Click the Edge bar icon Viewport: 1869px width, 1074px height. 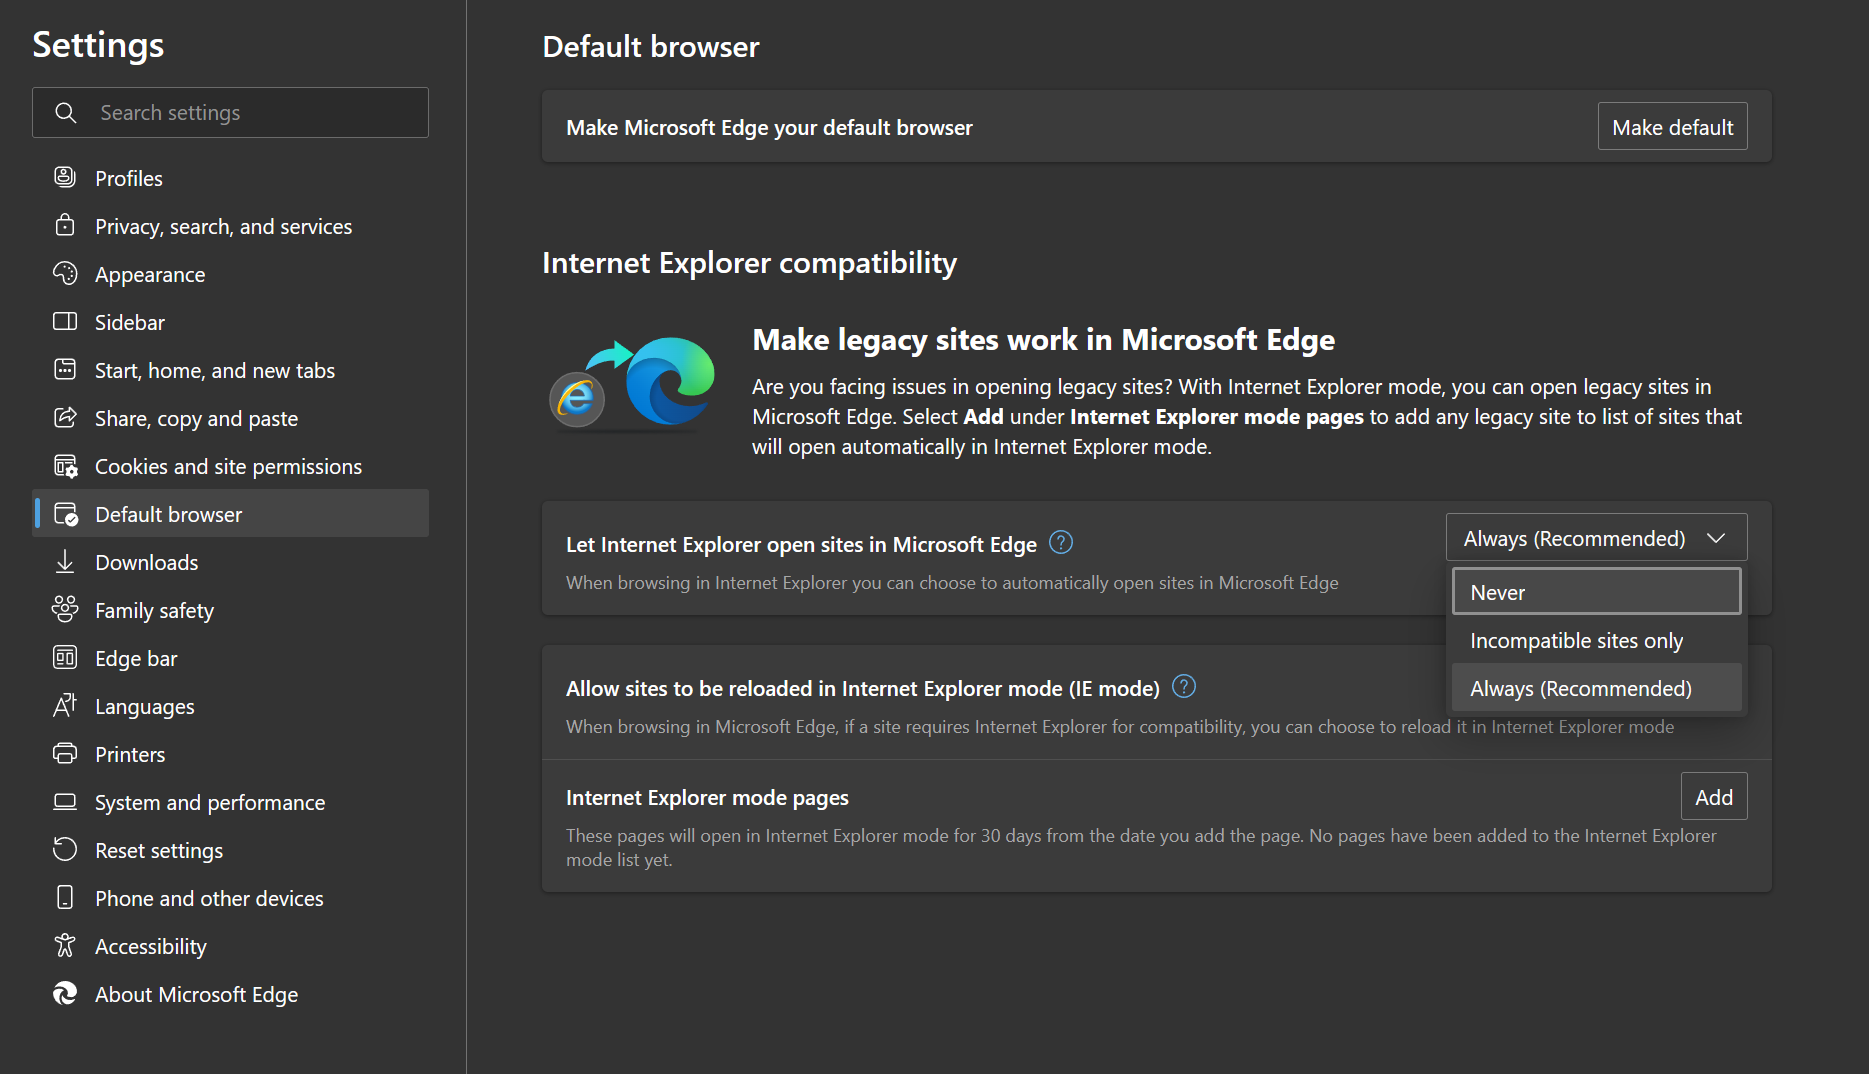point(65,658)
